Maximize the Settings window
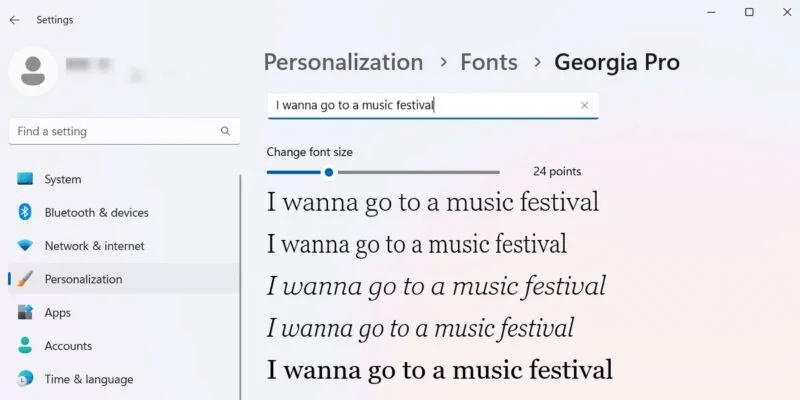The width and height of the screenshot is (800, 400). [x=749, y=12]
